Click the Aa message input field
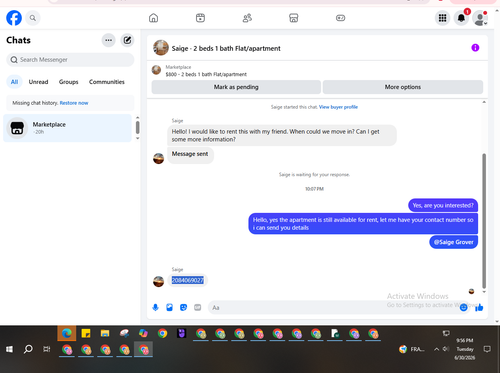 (x=333, y=308)
